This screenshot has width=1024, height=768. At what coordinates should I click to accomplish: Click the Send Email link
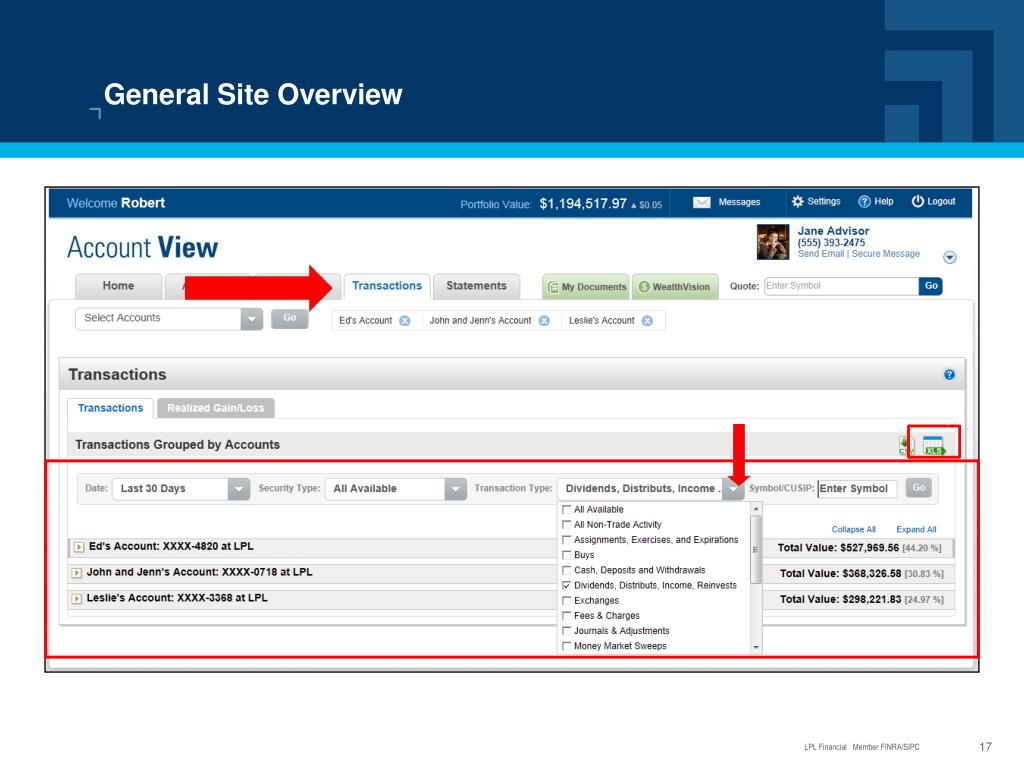coord(821,253)
